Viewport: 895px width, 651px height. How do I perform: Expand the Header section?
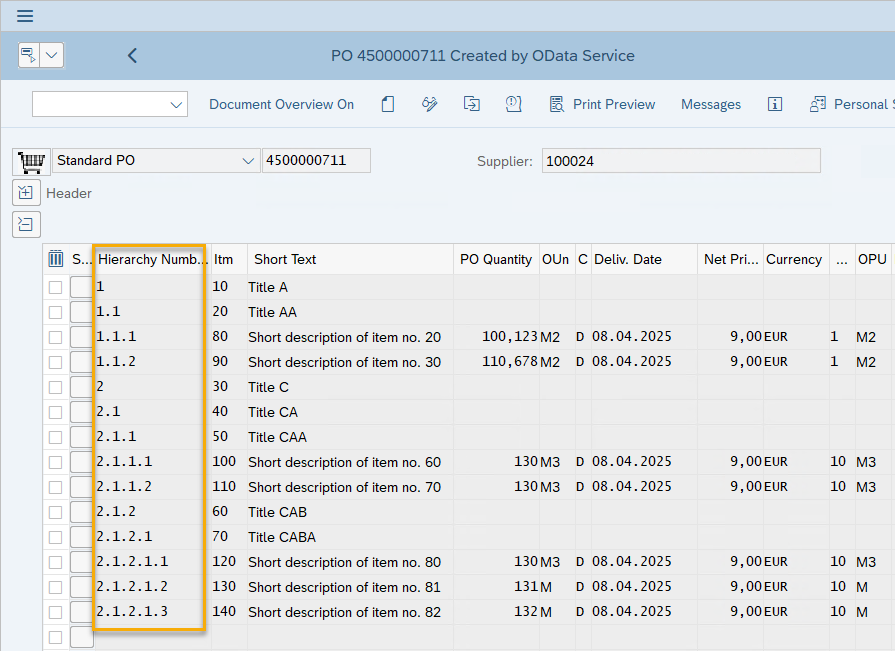coord(26,193)
